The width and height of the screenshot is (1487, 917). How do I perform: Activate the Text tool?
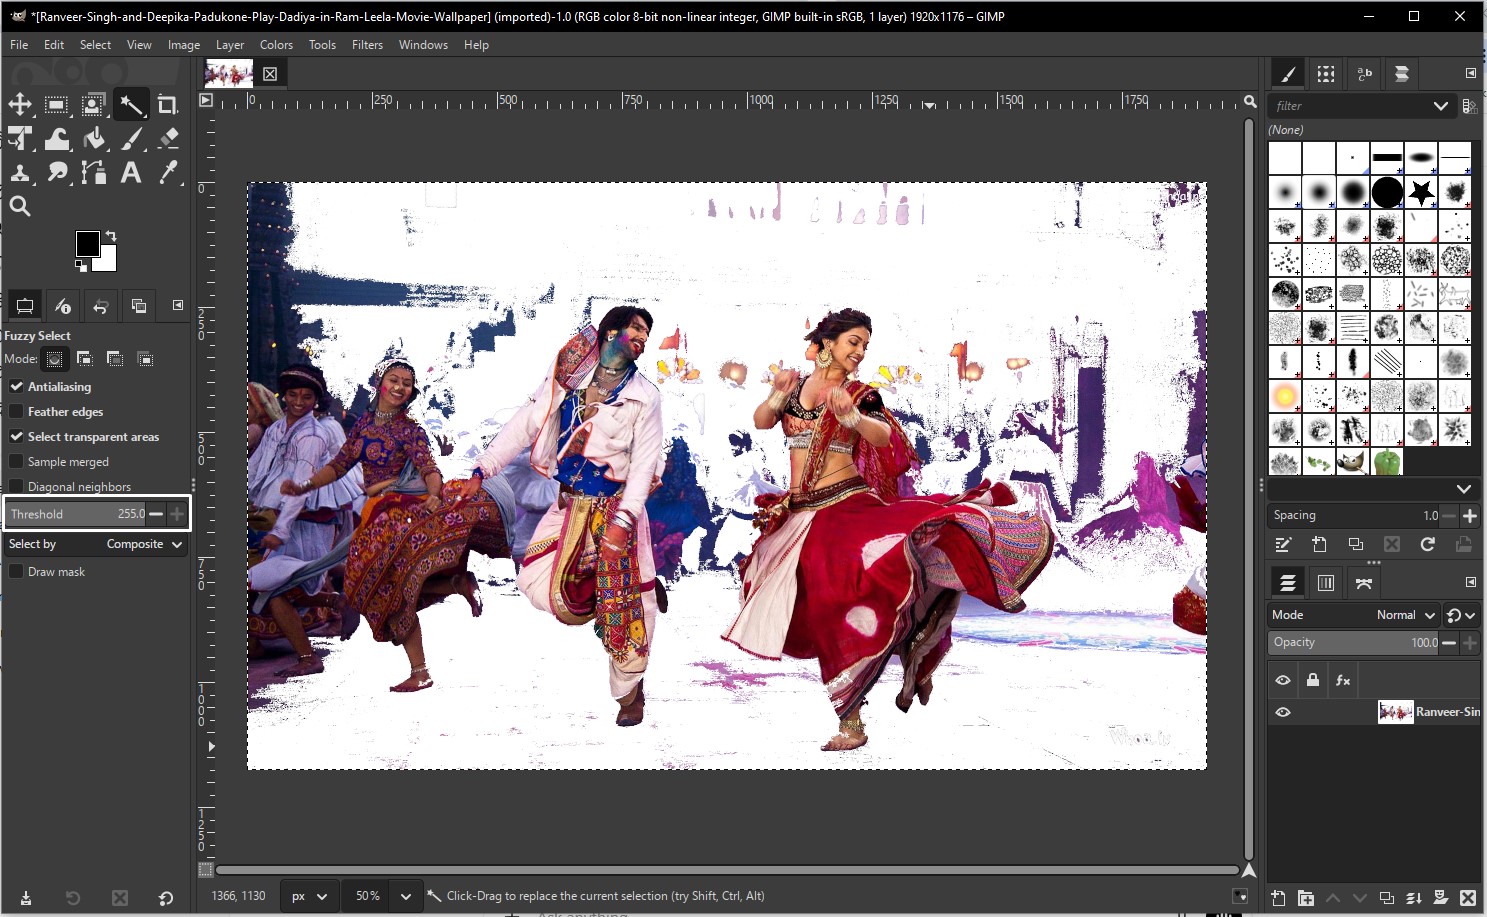coord(130,173)
